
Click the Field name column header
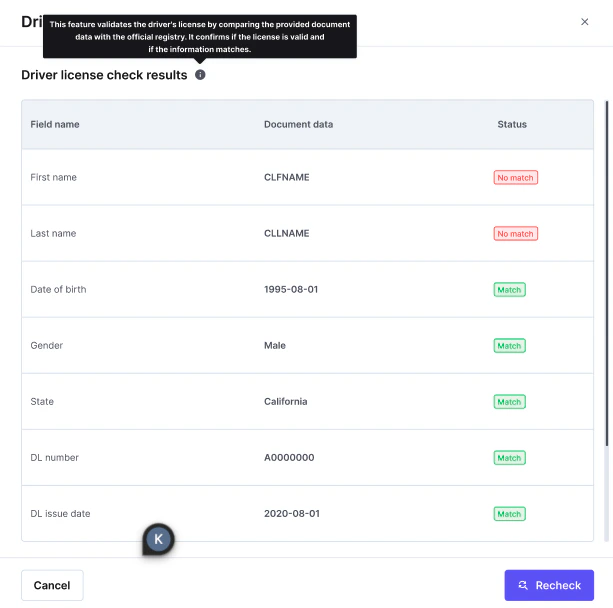click(x=55, y=124)
